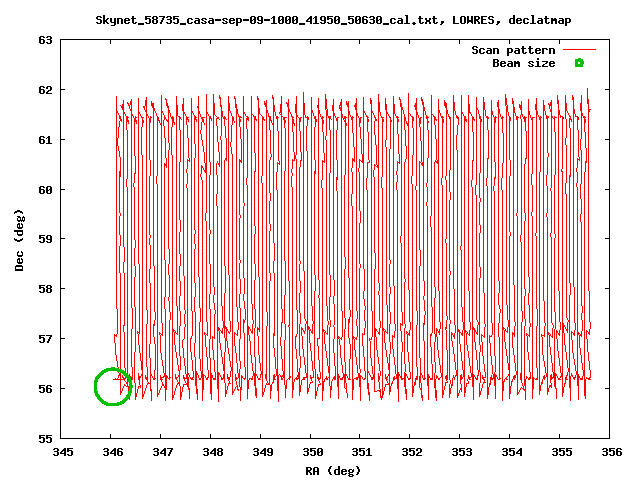Click the green Beam size legend marker
Viewport: 640px width, 480px height.
point(579,63)
